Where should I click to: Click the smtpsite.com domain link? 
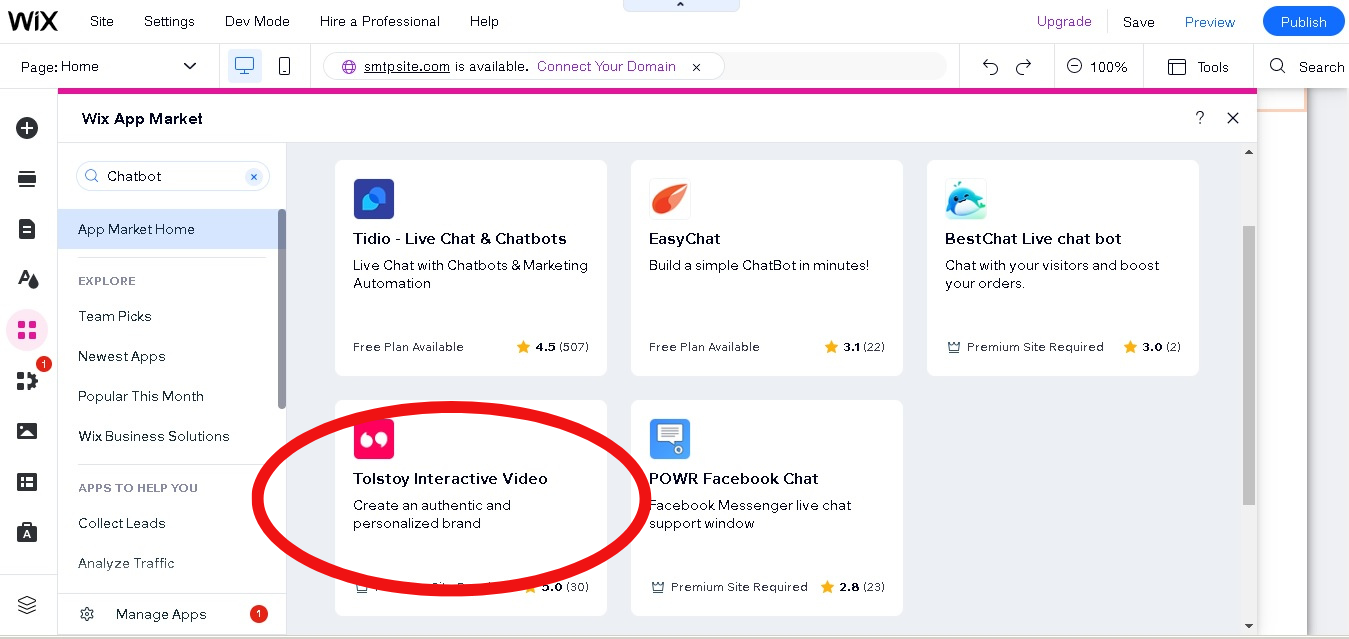(x=406, y=67)
